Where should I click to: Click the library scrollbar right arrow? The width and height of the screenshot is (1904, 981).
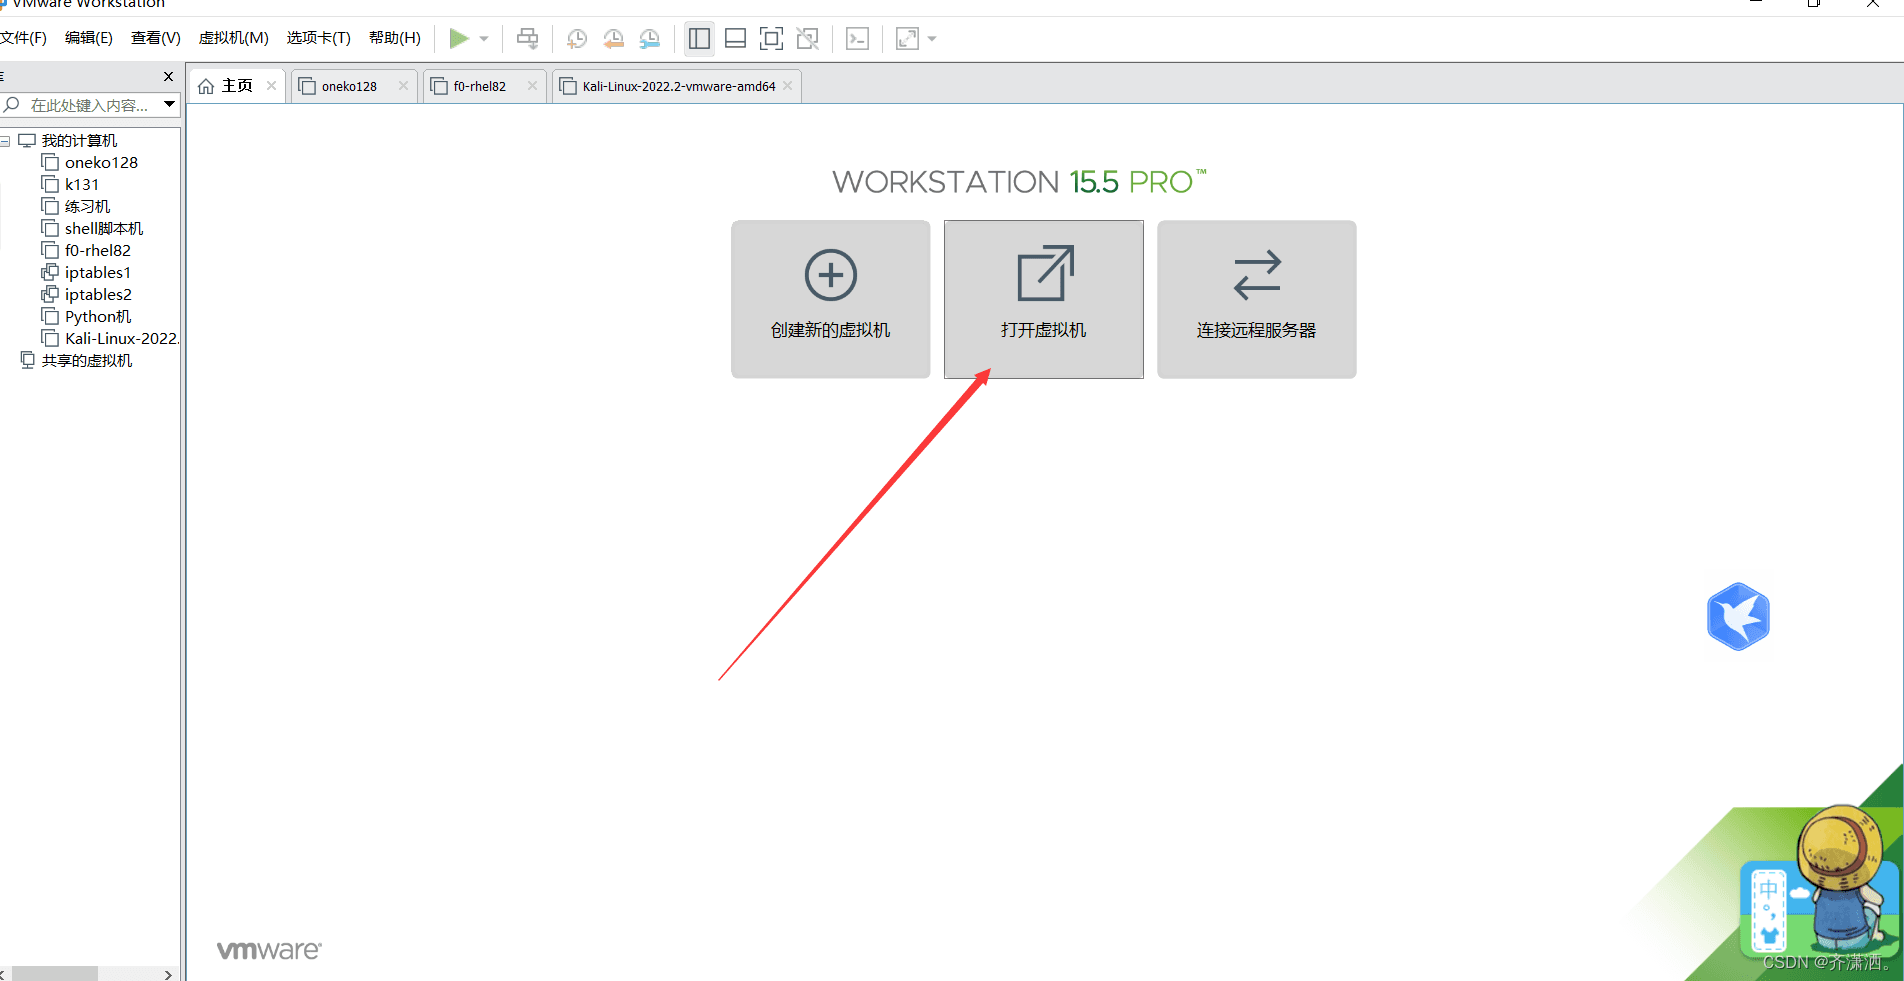pyautogui.click(x=168, y=974)
